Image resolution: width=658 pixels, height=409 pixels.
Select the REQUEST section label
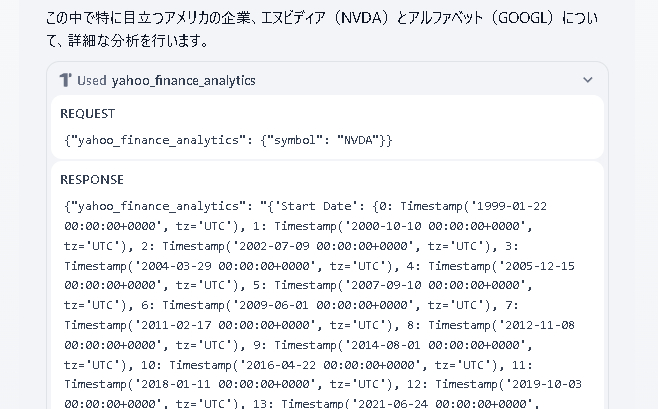click(x=87, y=114)
